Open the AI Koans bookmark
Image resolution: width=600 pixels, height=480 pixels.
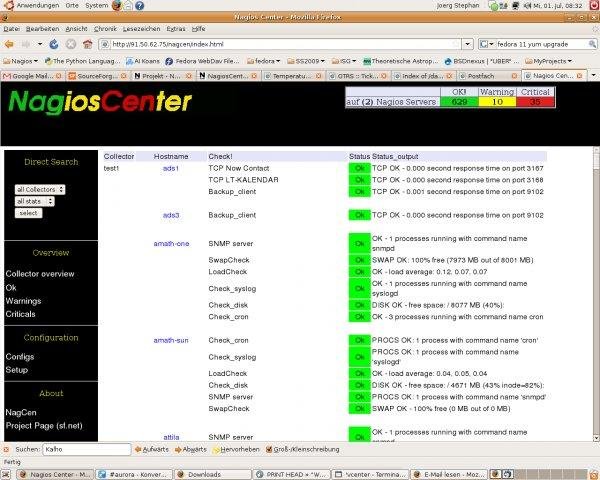tap(143, 61)
